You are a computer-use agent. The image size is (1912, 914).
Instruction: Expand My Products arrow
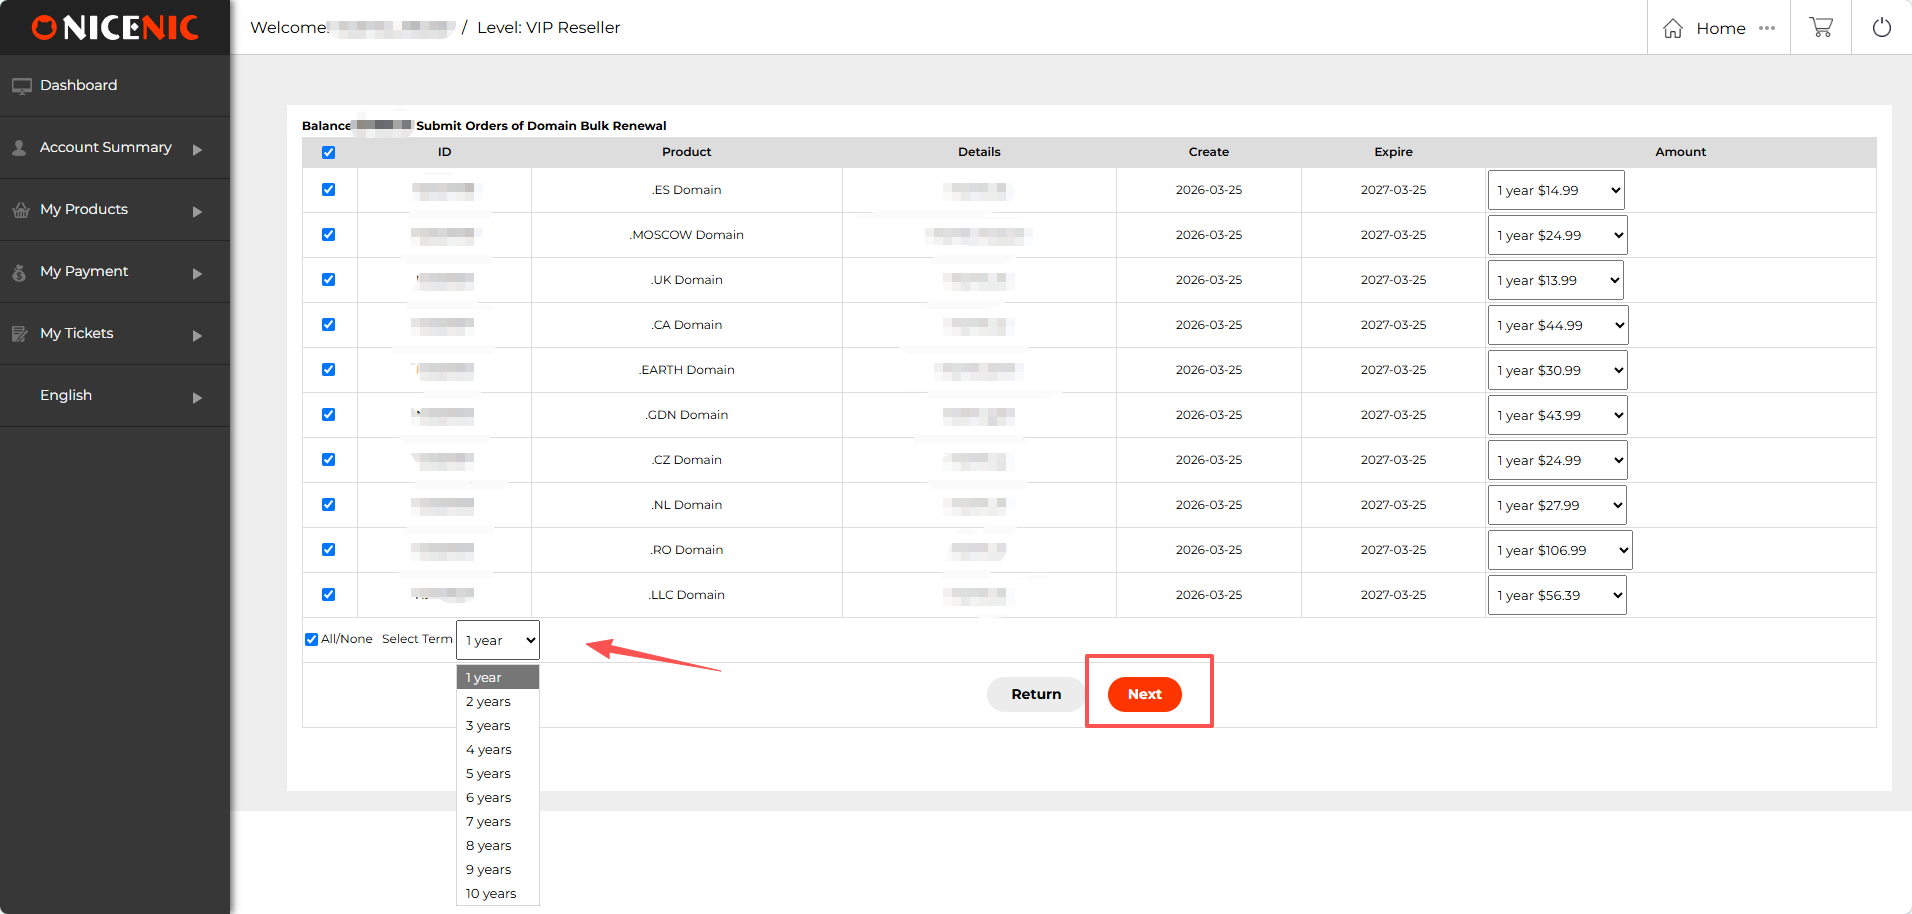click(x=197, y=211)
